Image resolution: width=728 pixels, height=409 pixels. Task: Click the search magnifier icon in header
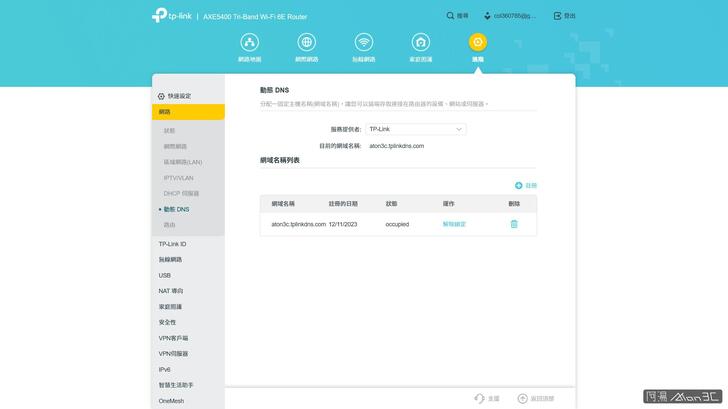pyautogui.click(x=450, y=16)
